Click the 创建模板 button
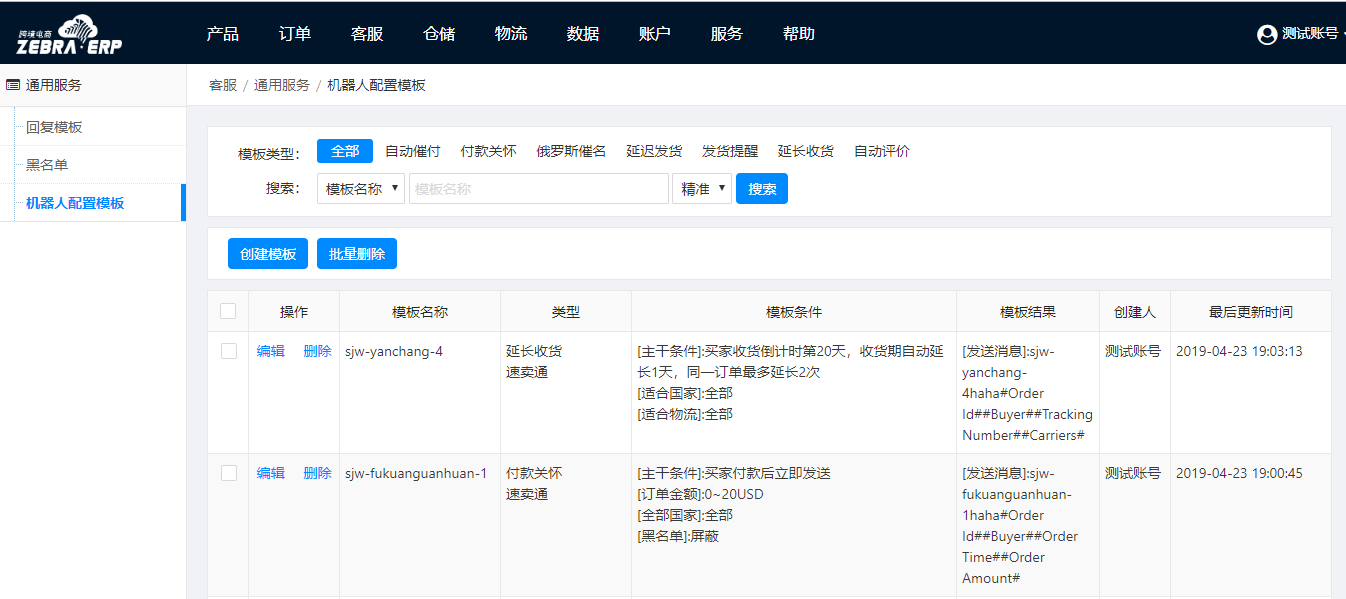This screenshot has width=1346, height=599. [268, 254]
